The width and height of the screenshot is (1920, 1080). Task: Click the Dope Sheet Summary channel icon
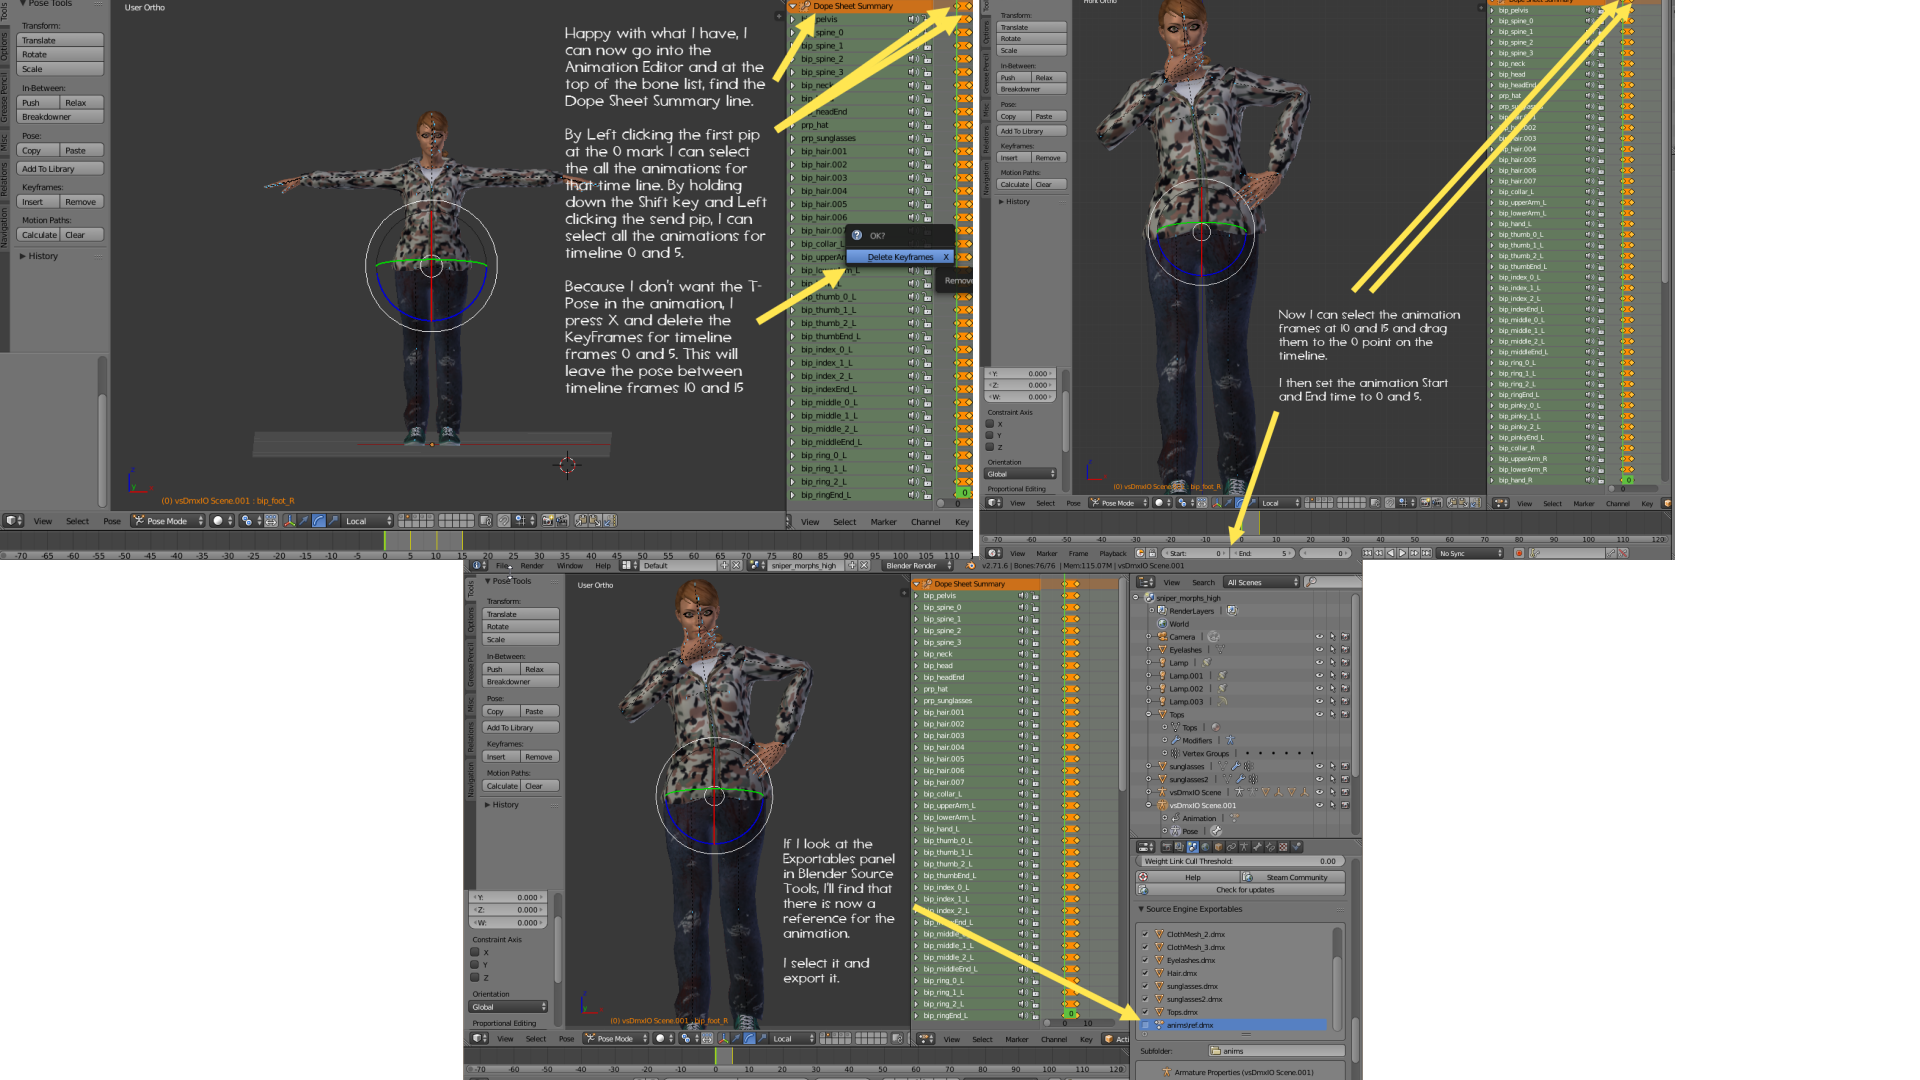click(x=928, y=584)
